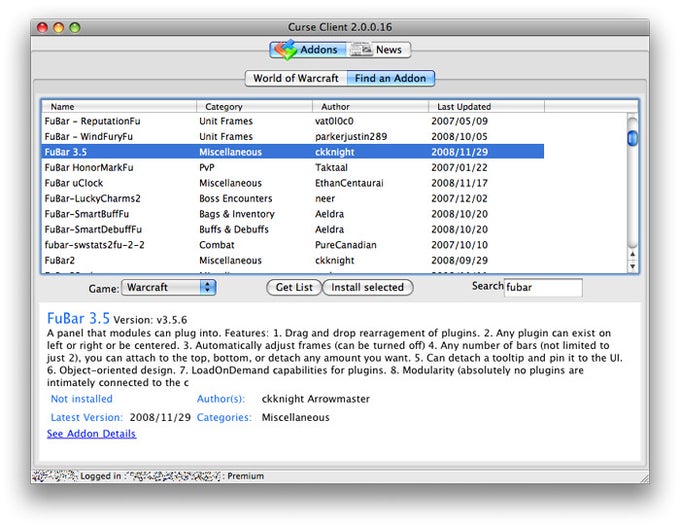Click the 2007/01/22 date cell

click(459, 167)
